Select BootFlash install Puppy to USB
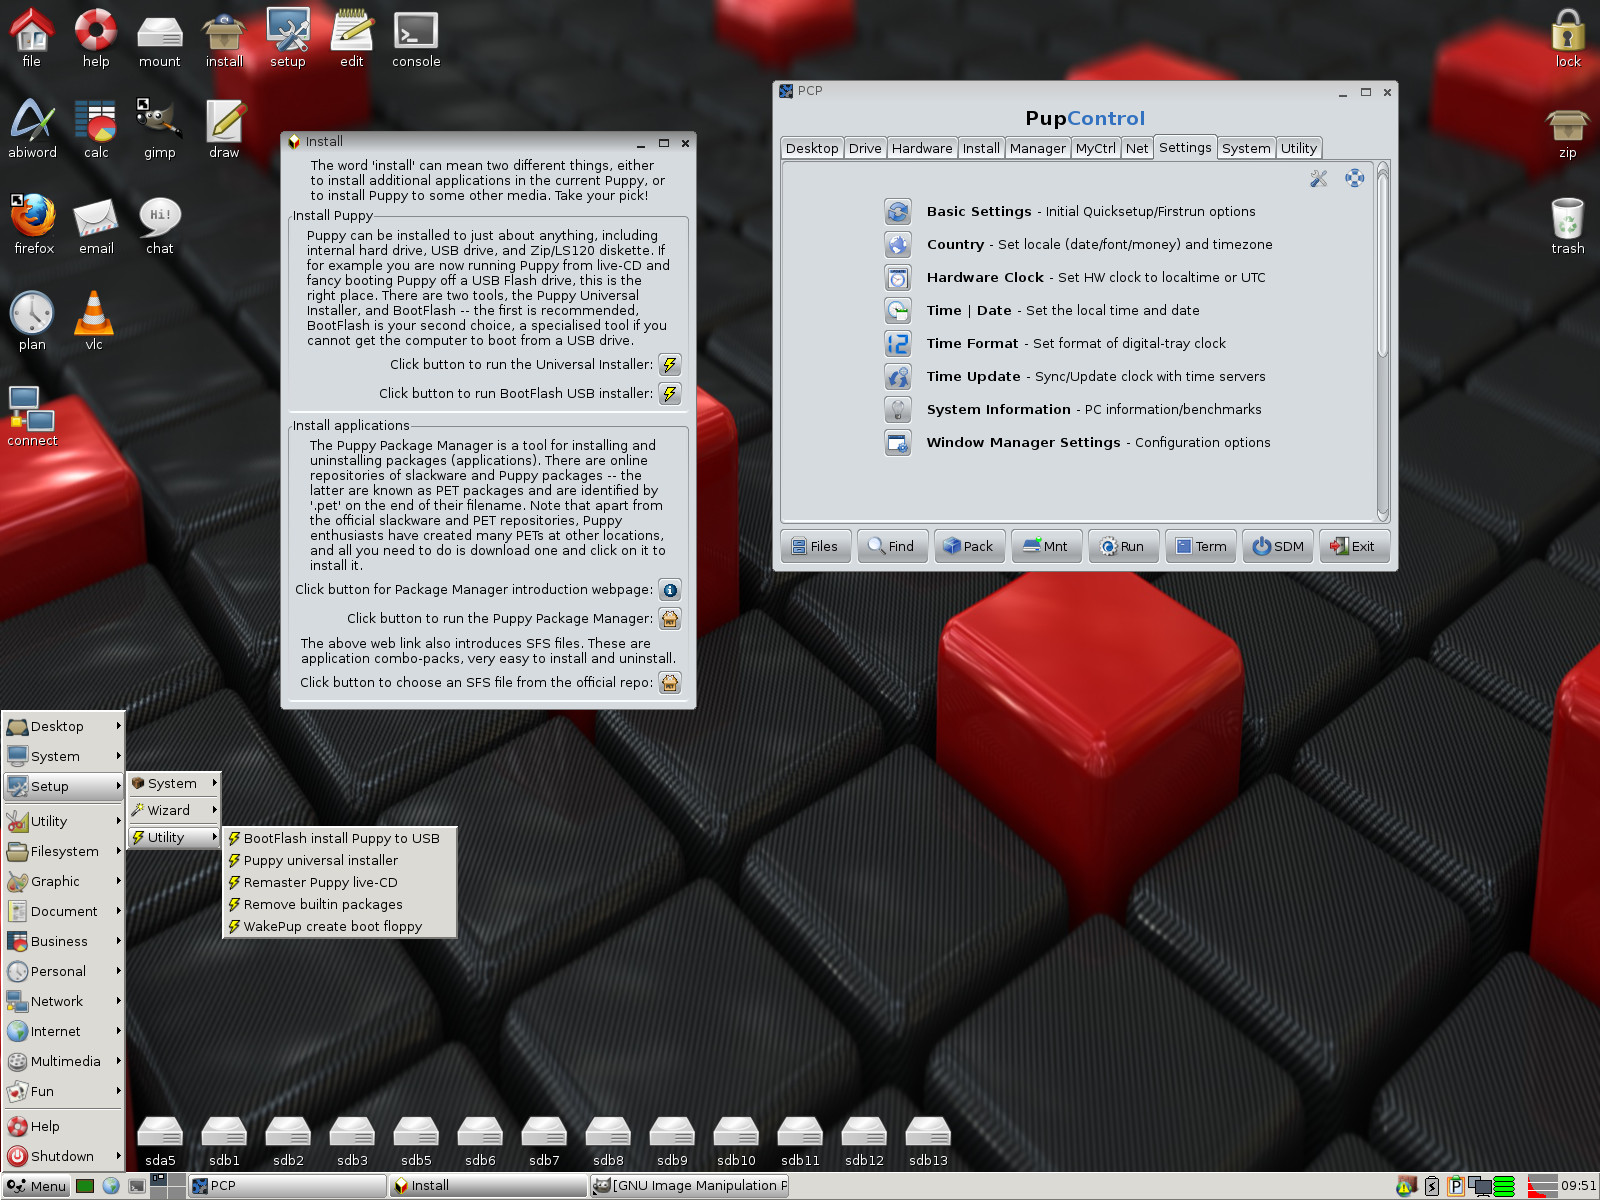 [x=340, y=839]
